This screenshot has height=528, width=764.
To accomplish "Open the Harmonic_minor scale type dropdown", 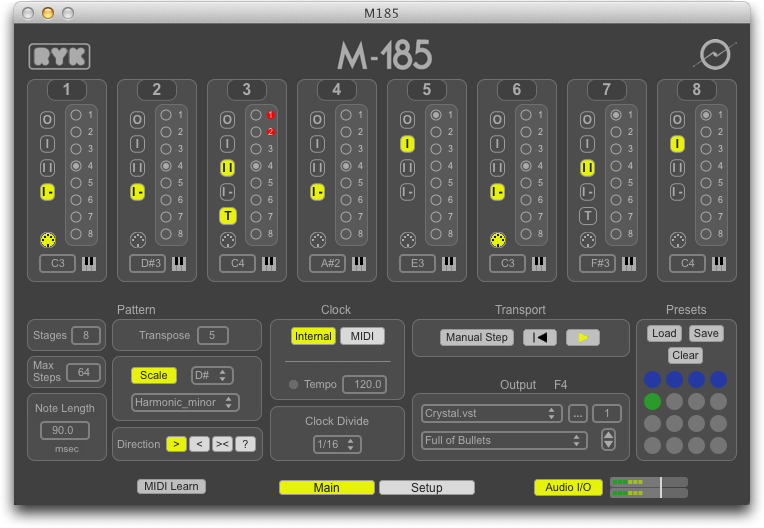I will tap(185, 402).
